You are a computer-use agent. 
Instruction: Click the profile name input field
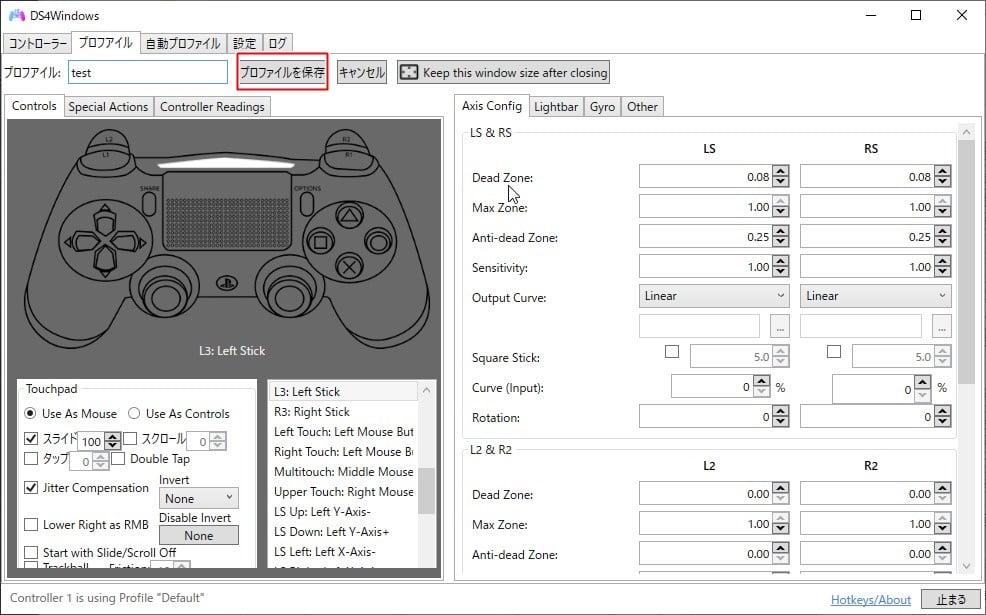coord(148,72)
